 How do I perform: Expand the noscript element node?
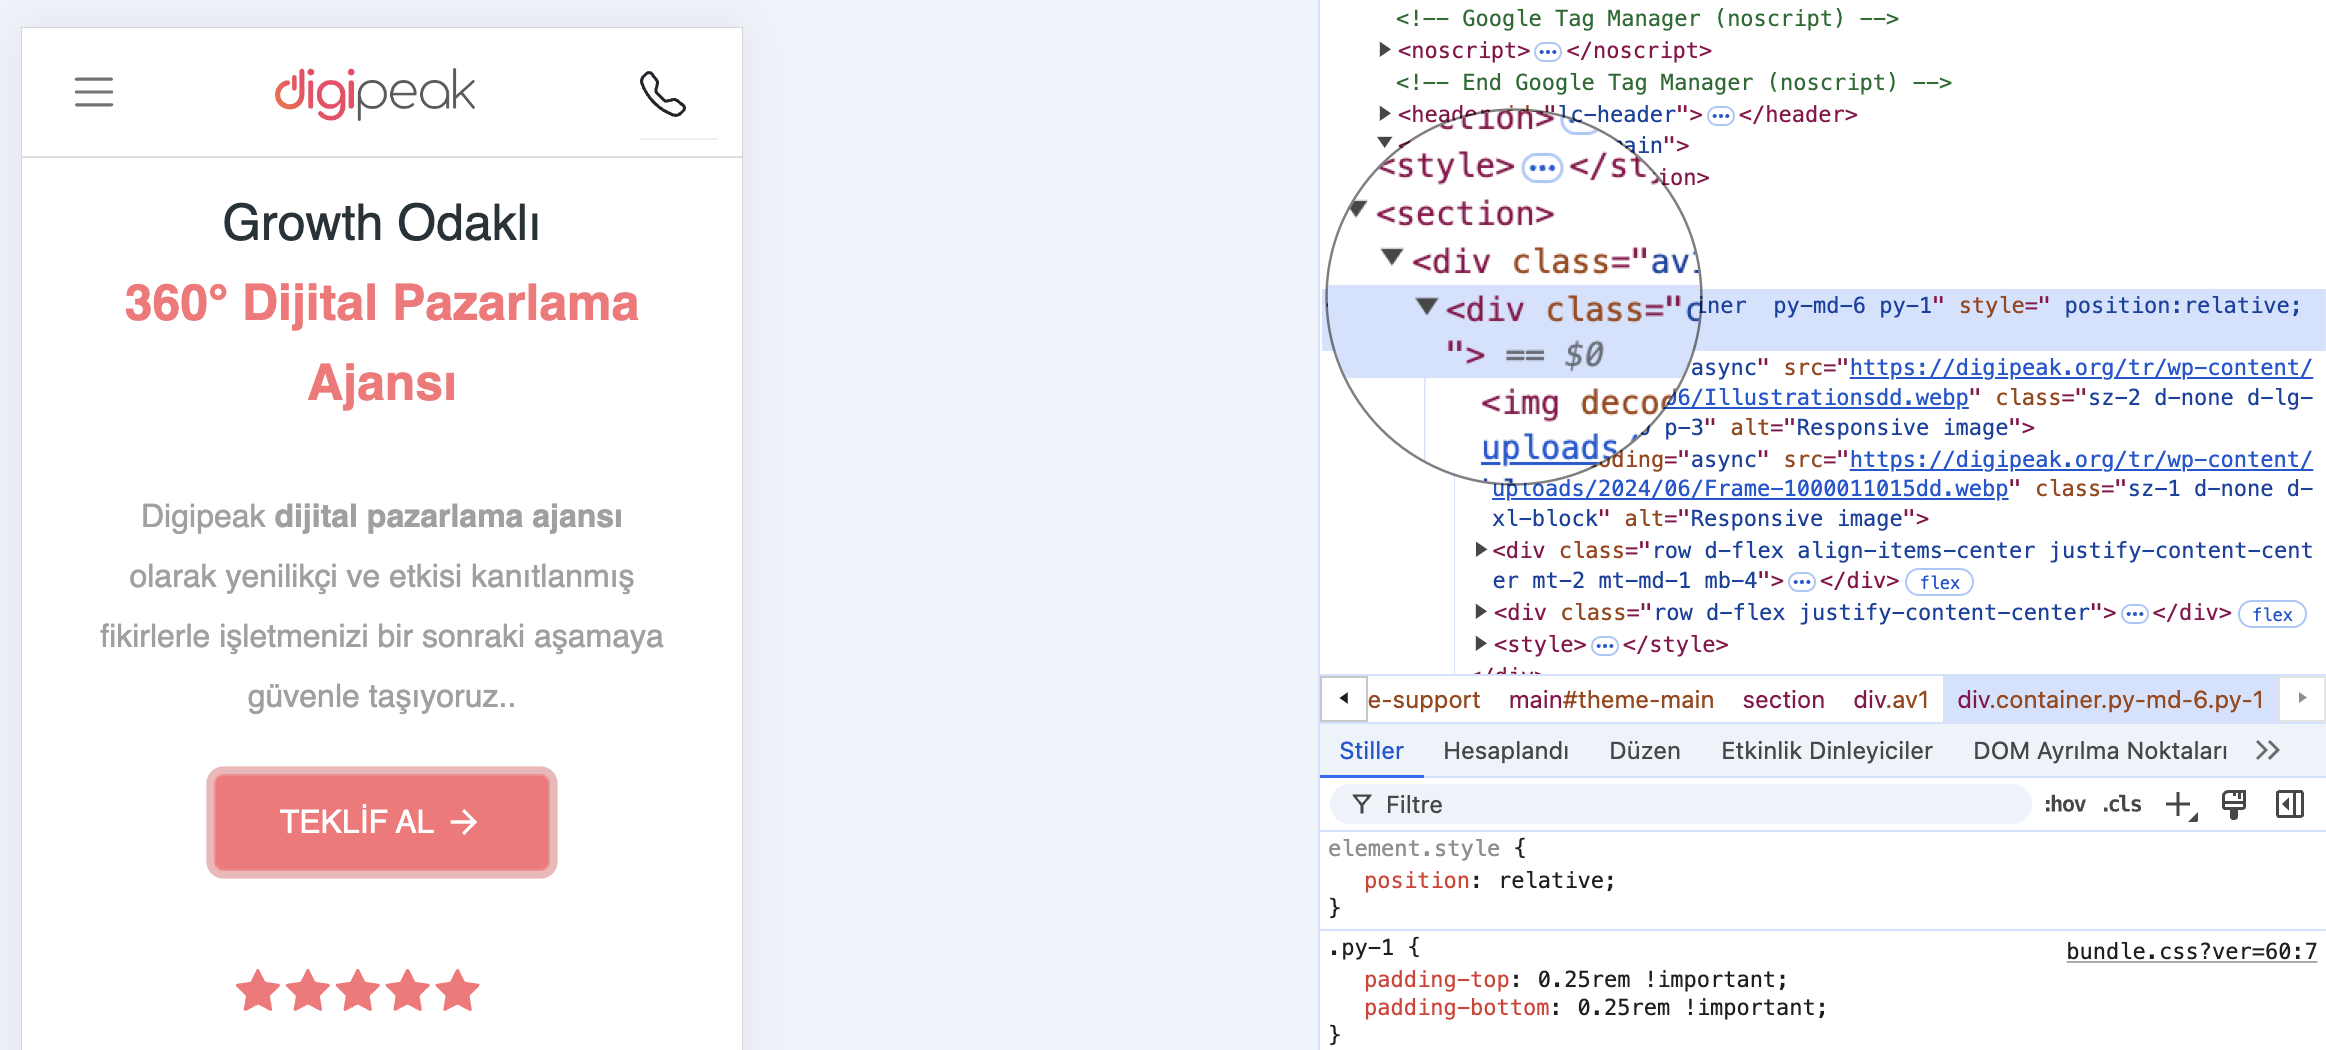click(x=1385, y=49)
